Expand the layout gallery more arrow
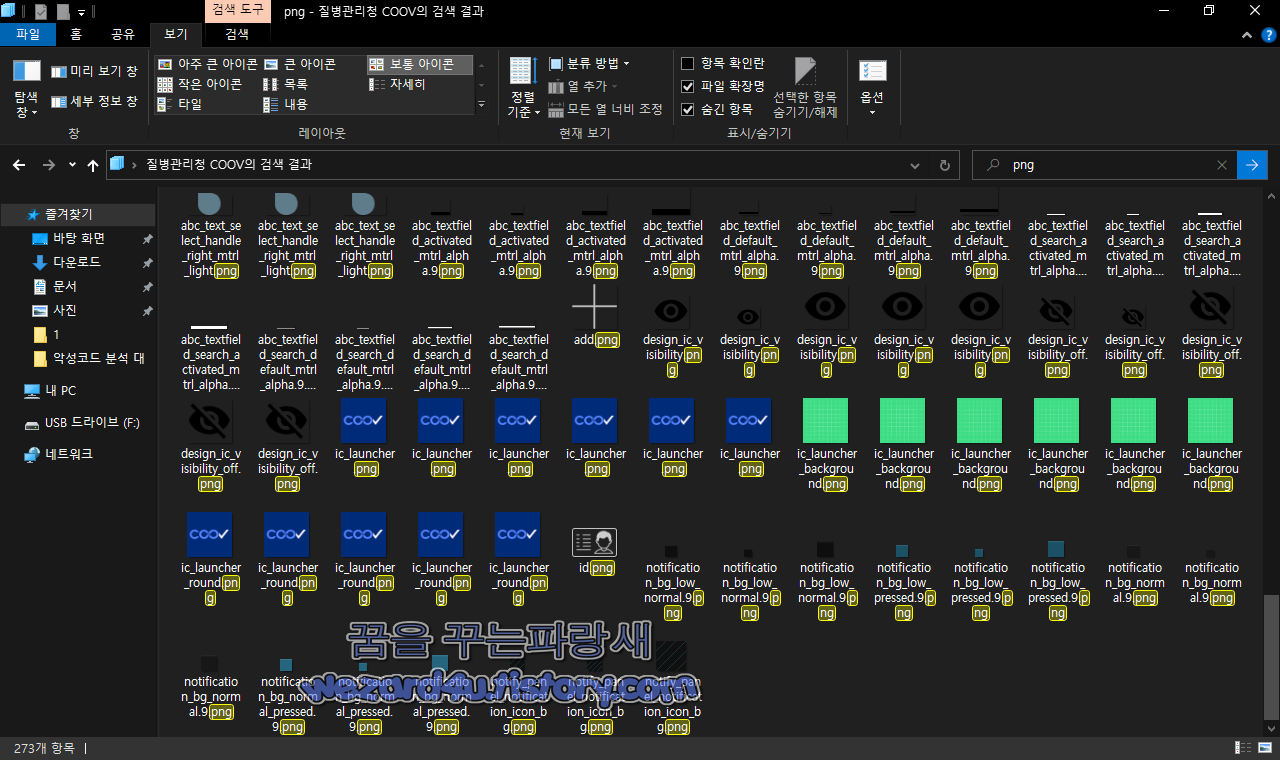This screenshot has width=1280, height=760. coord(481,104)
